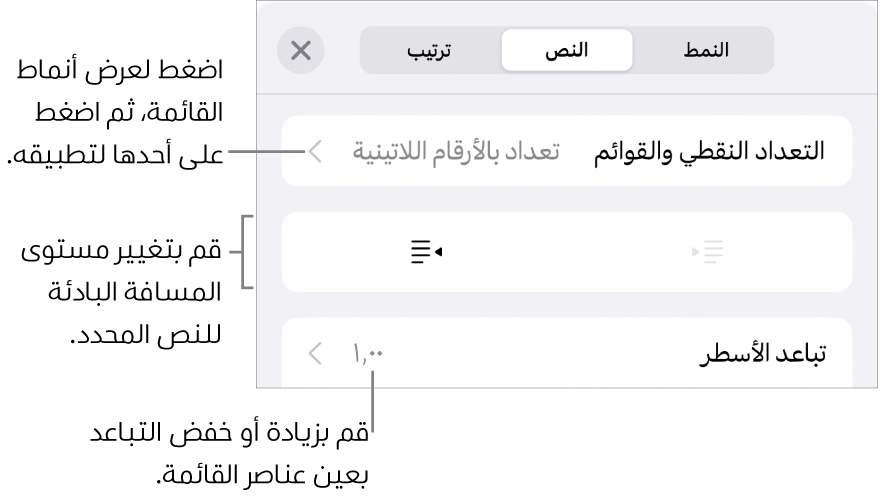Viewport: 880px width, 497px height.
Task: Increase the indent level of selected text
Action: [426, 253]
